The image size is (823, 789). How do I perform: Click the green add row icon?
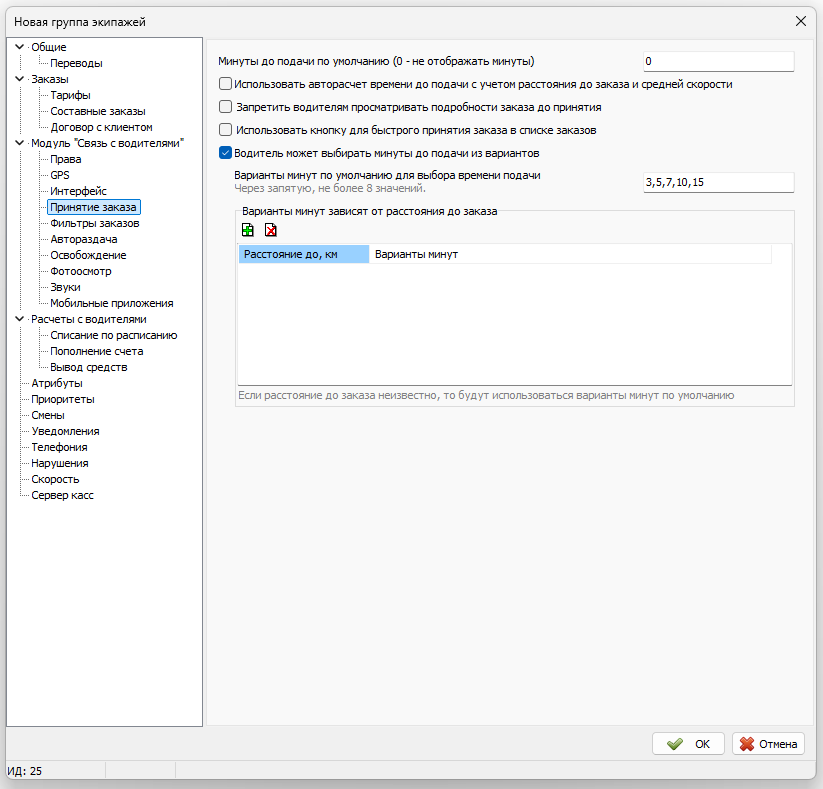pyautogui.click(x=248, y=230)
